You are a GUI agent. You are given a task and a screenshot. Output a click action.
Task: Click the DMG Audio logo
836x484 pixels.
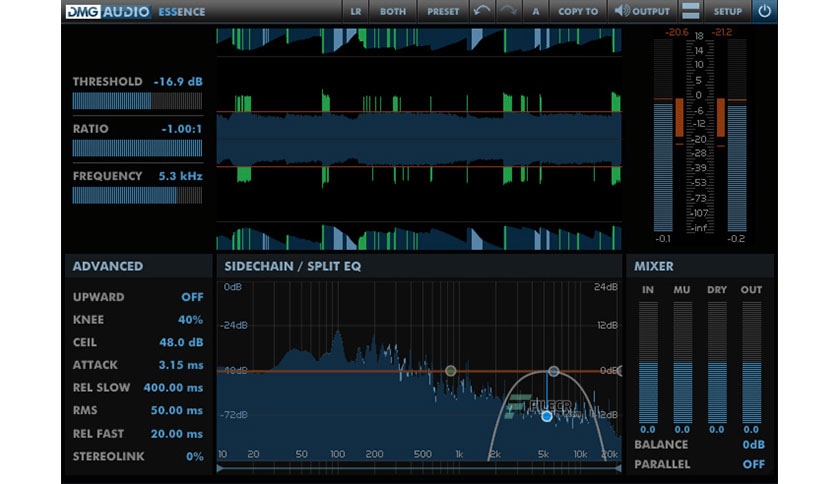110,12
